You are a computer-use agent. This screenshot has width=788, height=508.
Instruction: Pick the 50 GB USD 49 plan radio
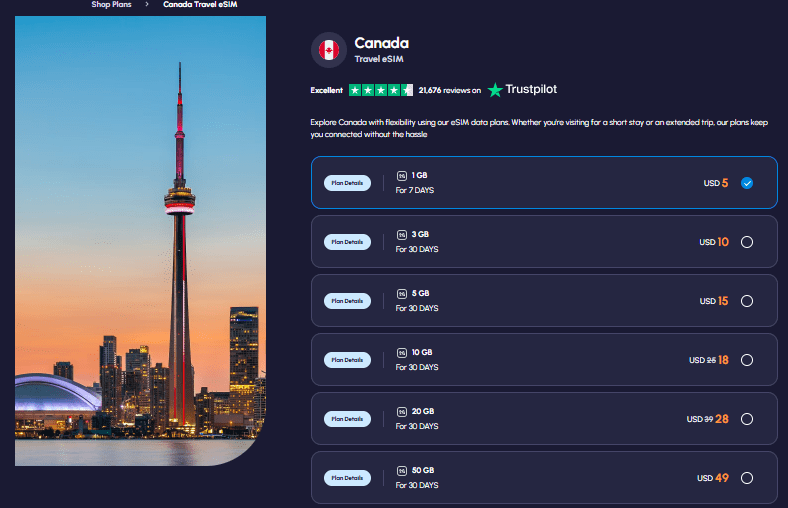click(x=747, y=478)
